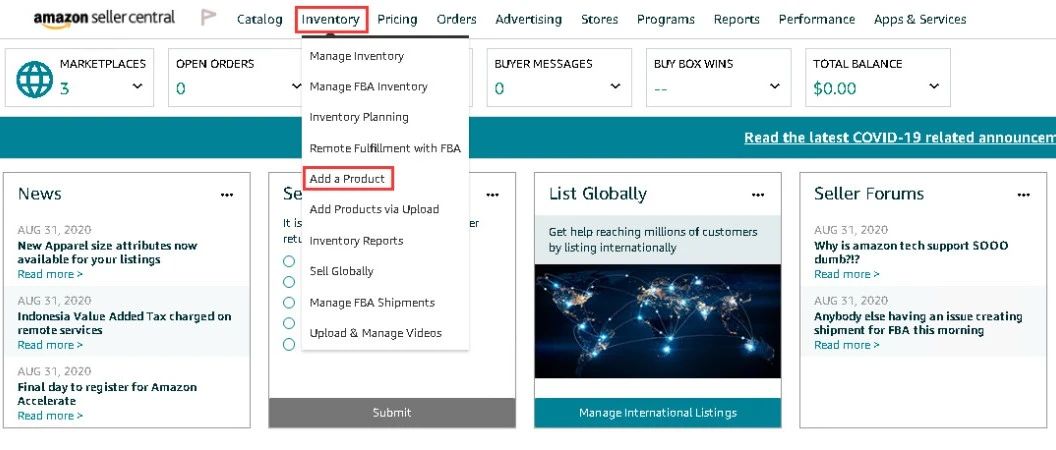Select the last survey radio button
The height and width of the screenshot is (450, 1056).
[x=289, y=344]
